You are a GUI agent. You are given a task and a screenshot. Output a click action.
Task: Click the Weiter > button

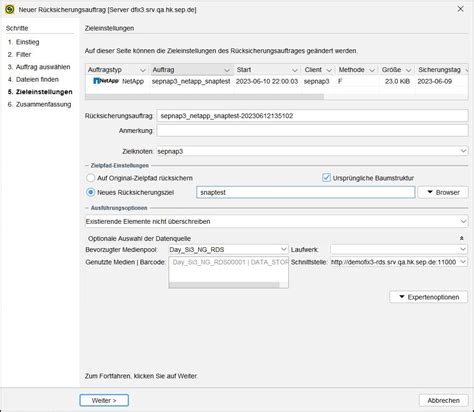point(104,400)
